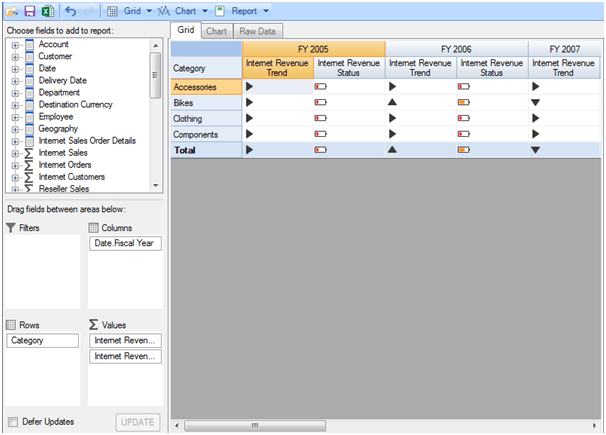
Task: Switch to the Grid tab
Action: coord(186,30)
